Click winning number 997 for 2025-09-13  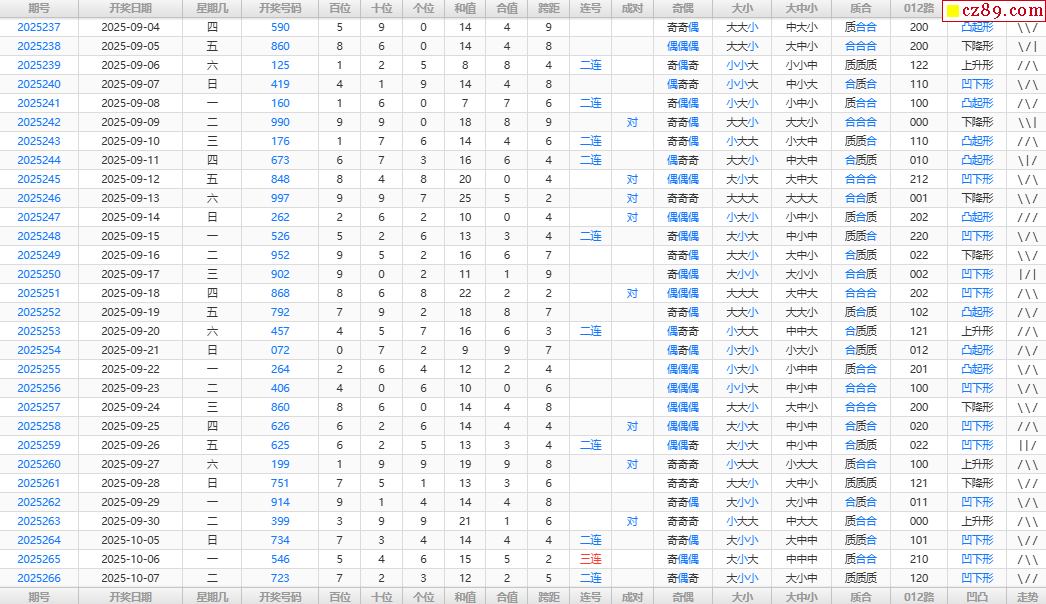[280, 198]
